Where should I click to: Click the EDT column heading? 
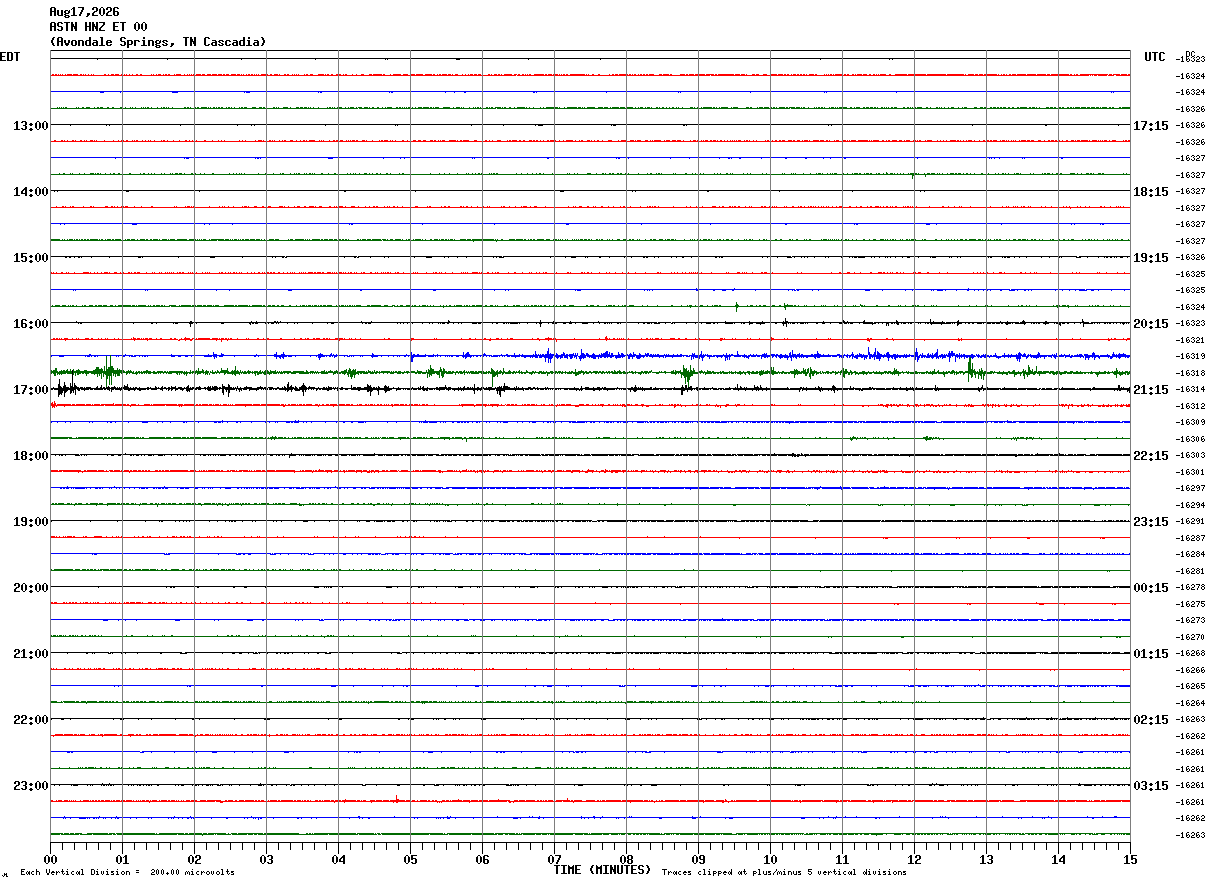click(x=10, y=57)
